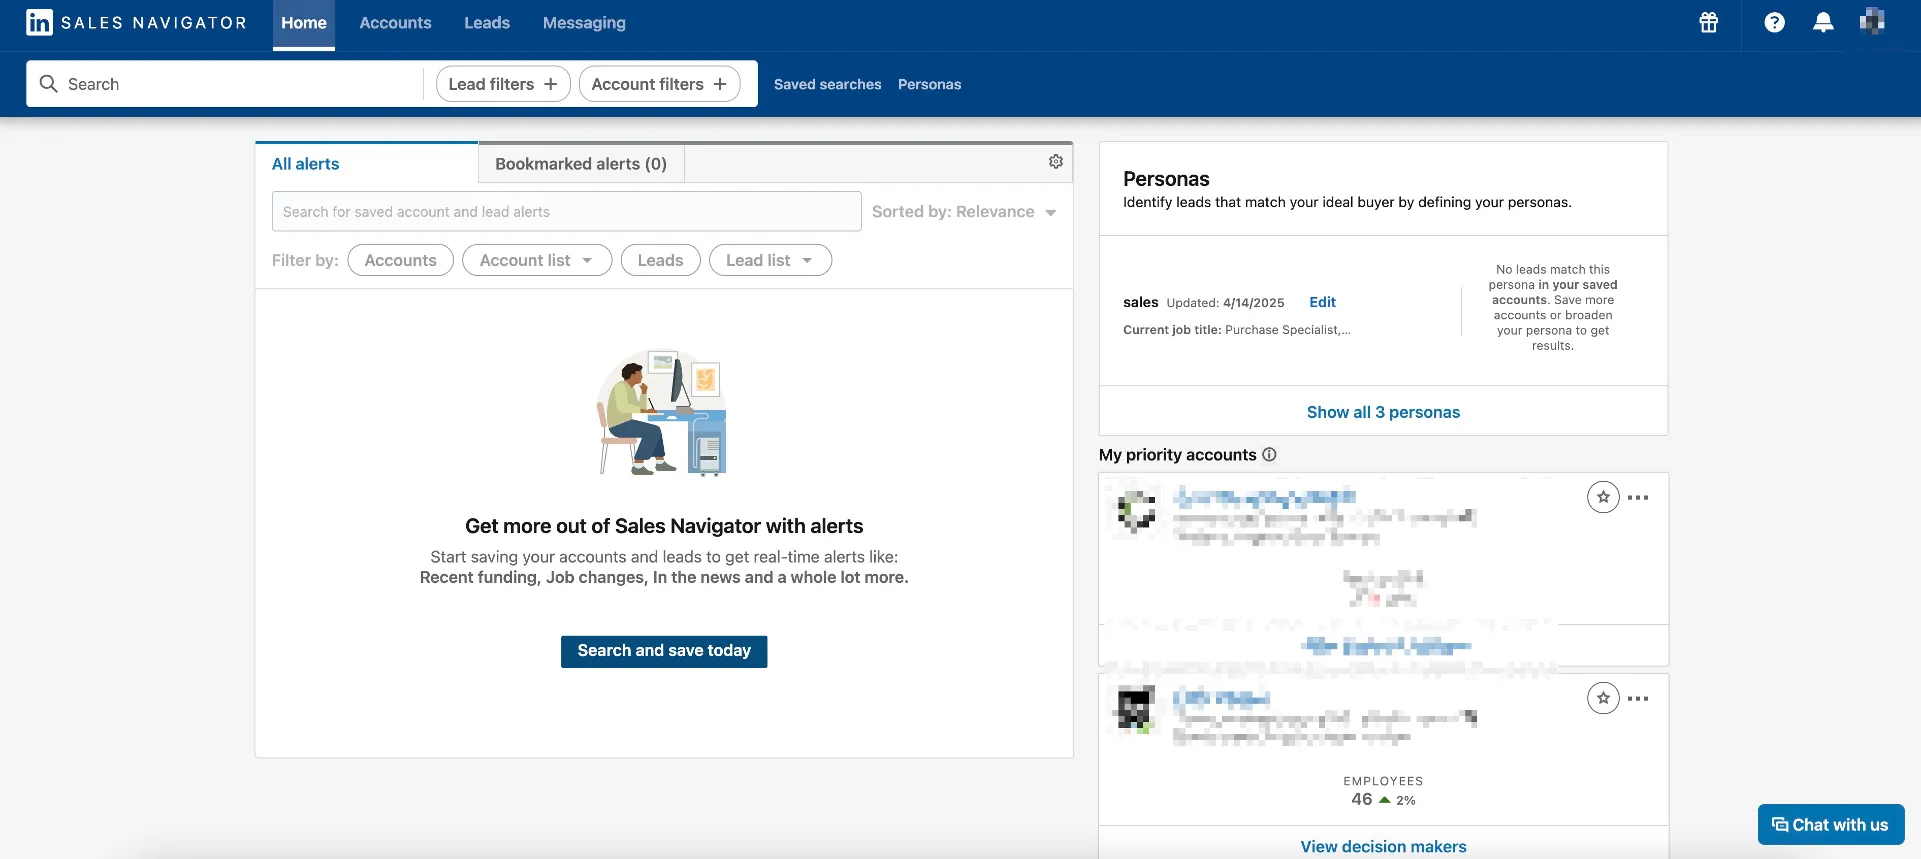Screen dimensions: 1921x859
Task: Click first priority account logo thumbnail
Action: pos(1136,510)
